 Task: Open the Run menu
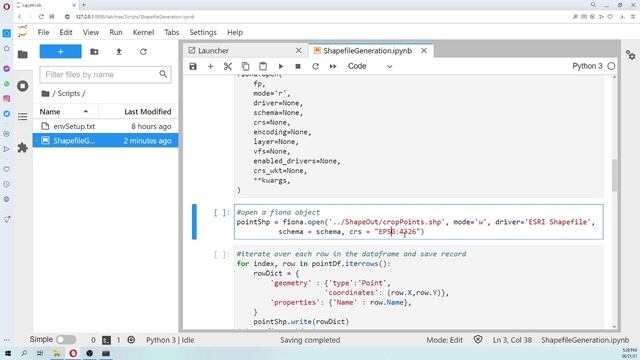tap(116, 32)
